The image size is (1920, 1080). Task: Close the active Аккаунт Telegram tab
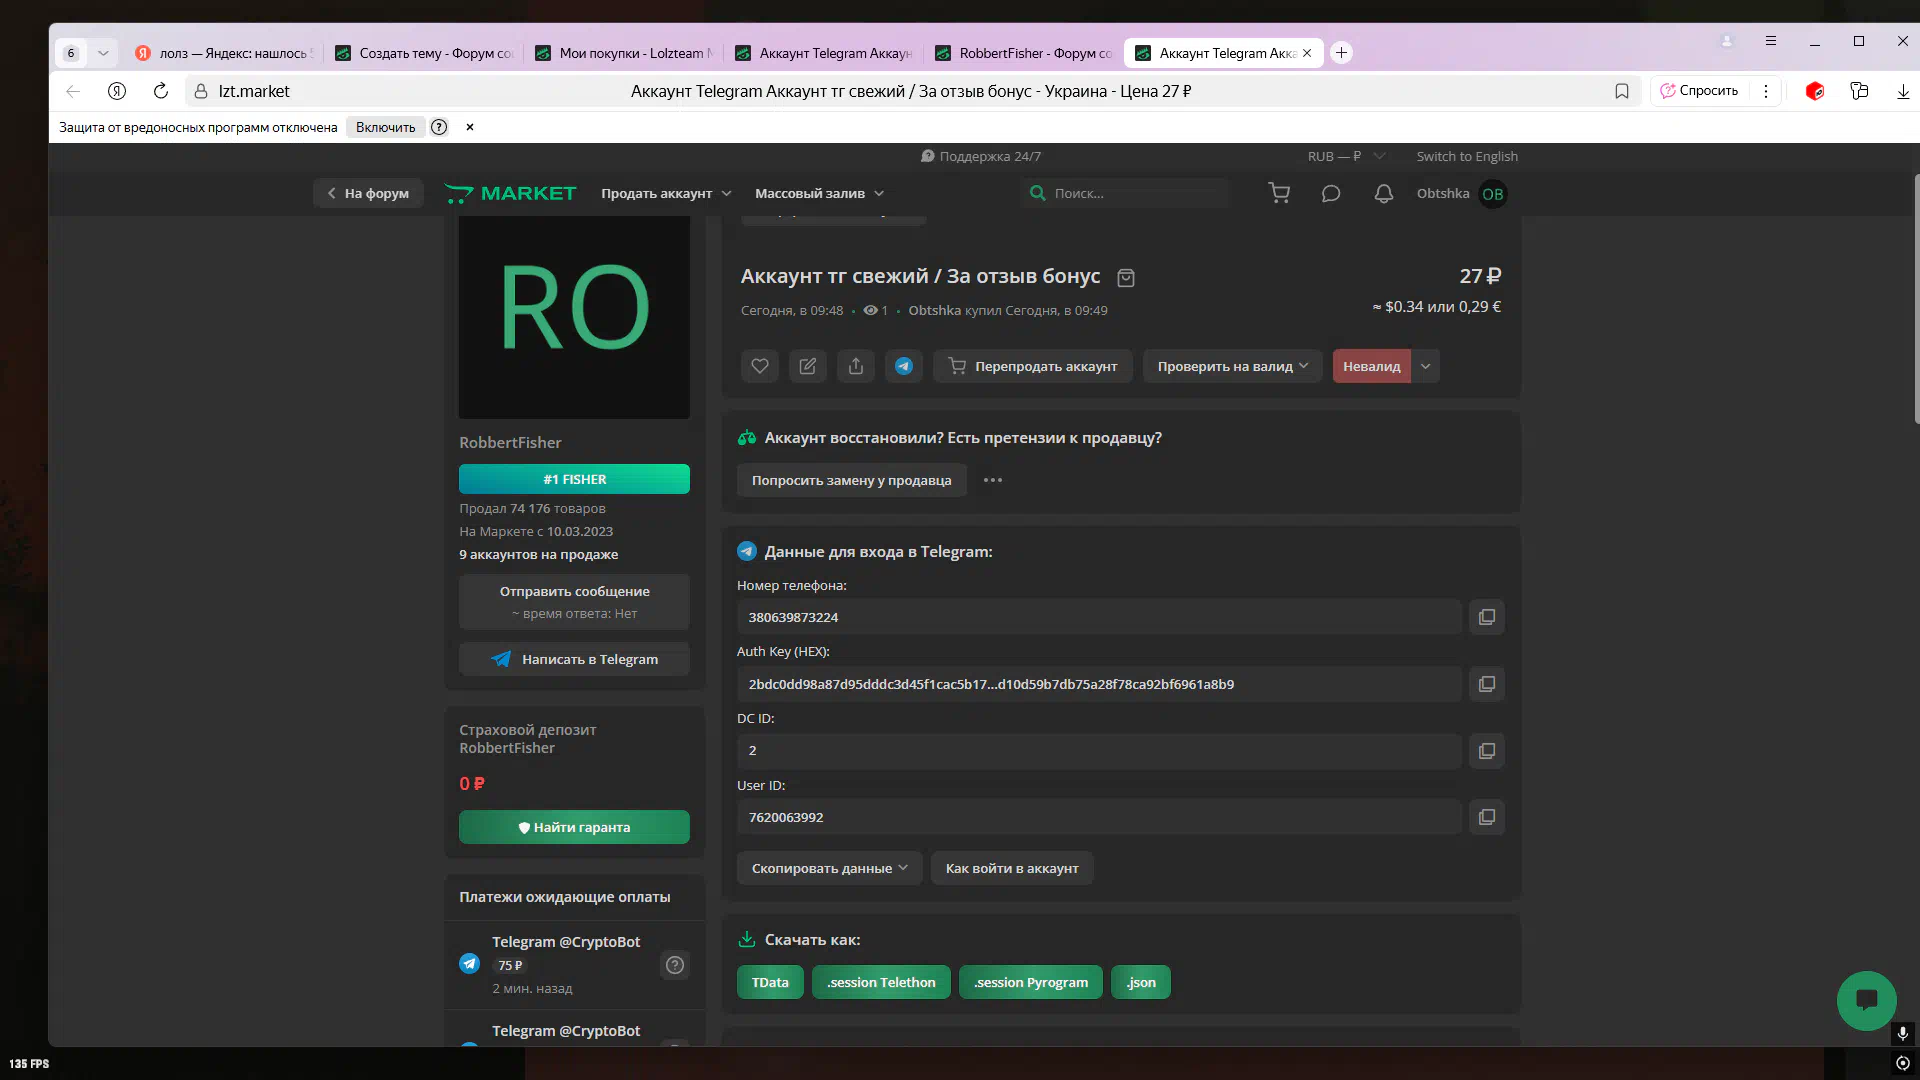[1307, 53]
